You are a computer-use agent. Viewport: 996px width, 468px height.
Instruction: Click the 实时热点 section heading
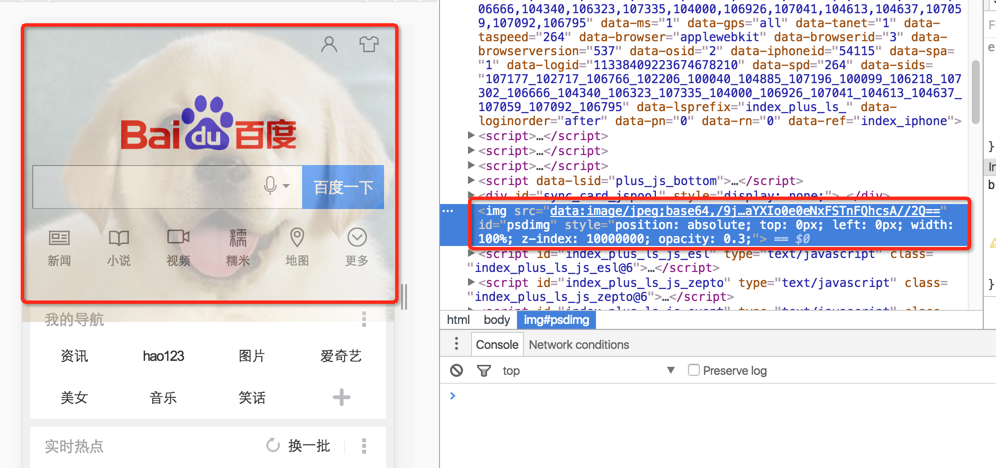pos(74,446)
